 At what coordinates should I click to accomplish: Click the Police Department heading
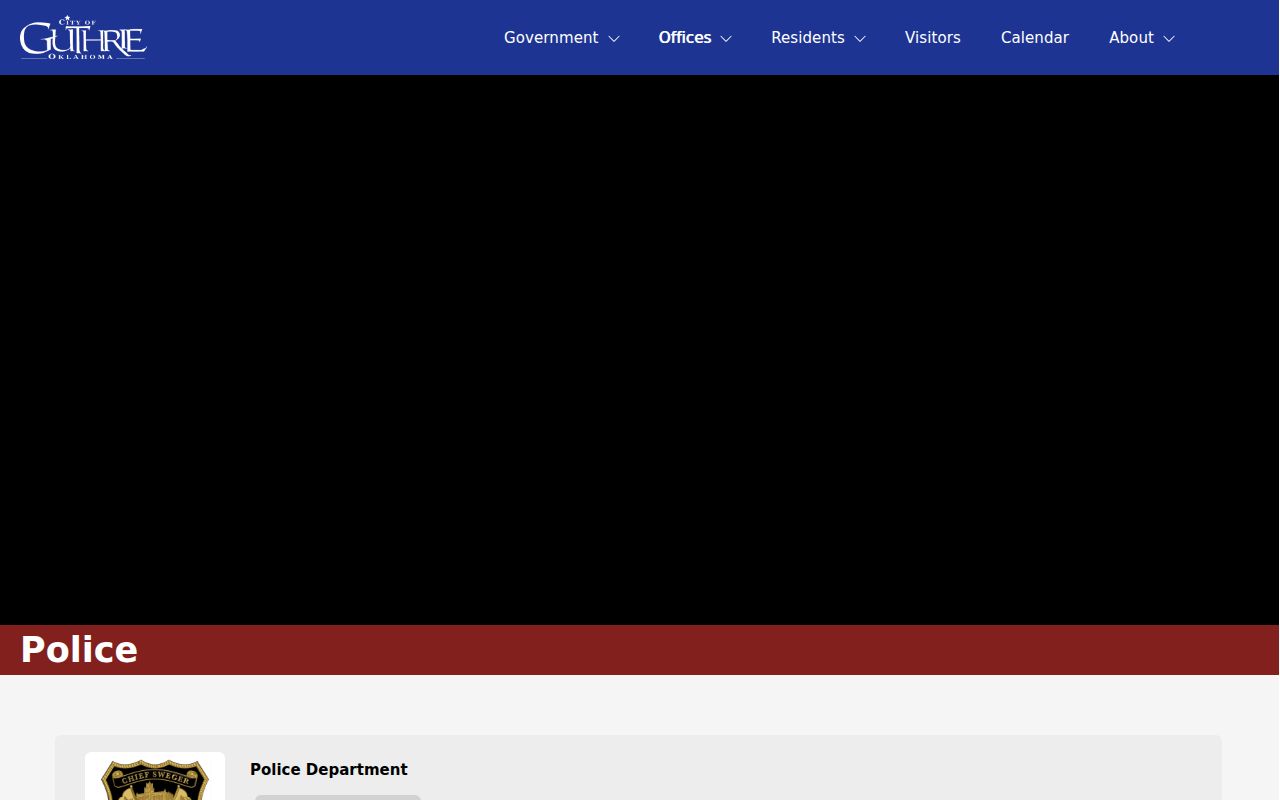coord(329,770)
